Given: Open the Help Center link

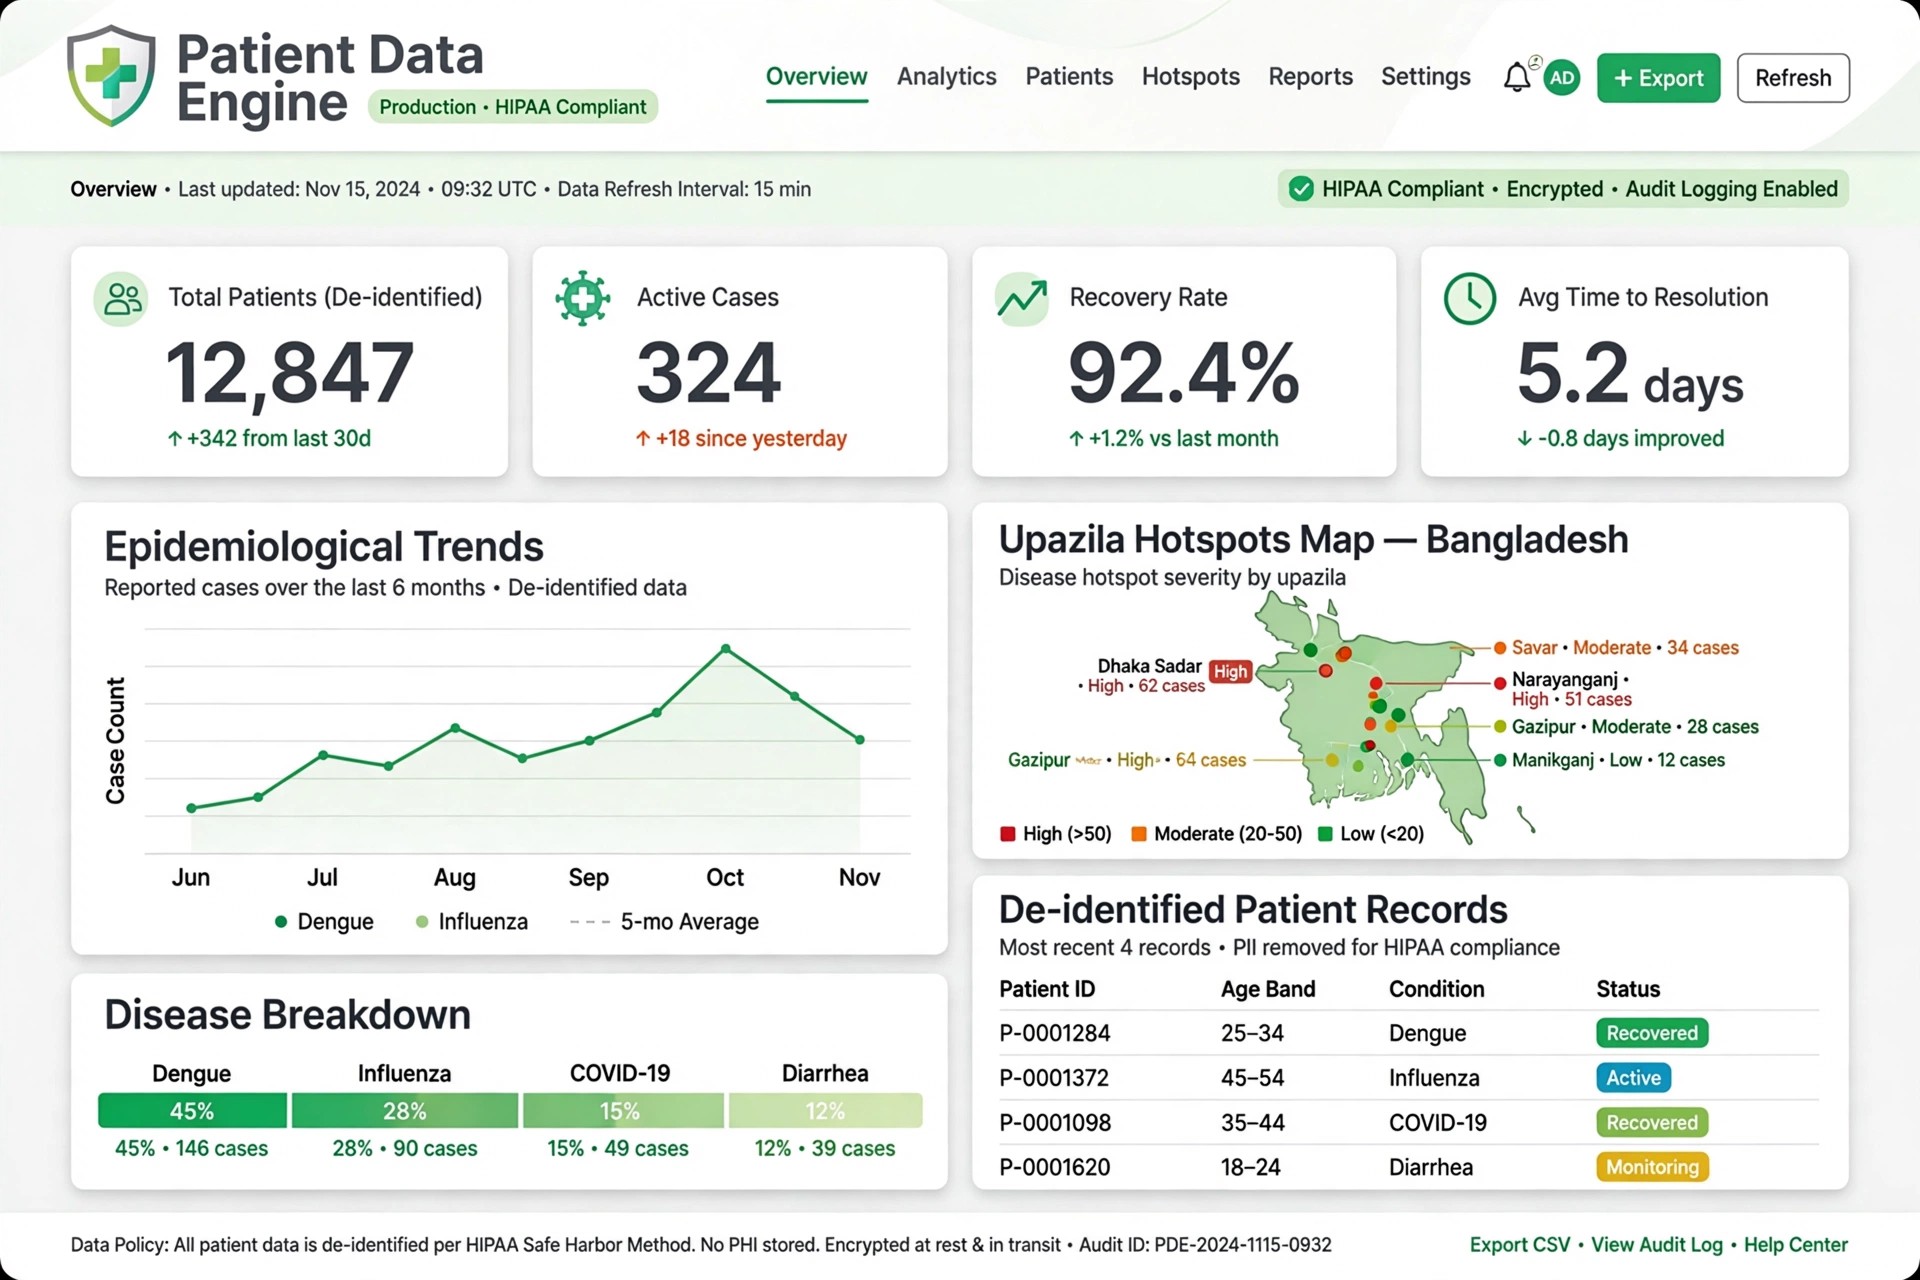Looking at the screenshot, I should [x=1796, y=1245].
